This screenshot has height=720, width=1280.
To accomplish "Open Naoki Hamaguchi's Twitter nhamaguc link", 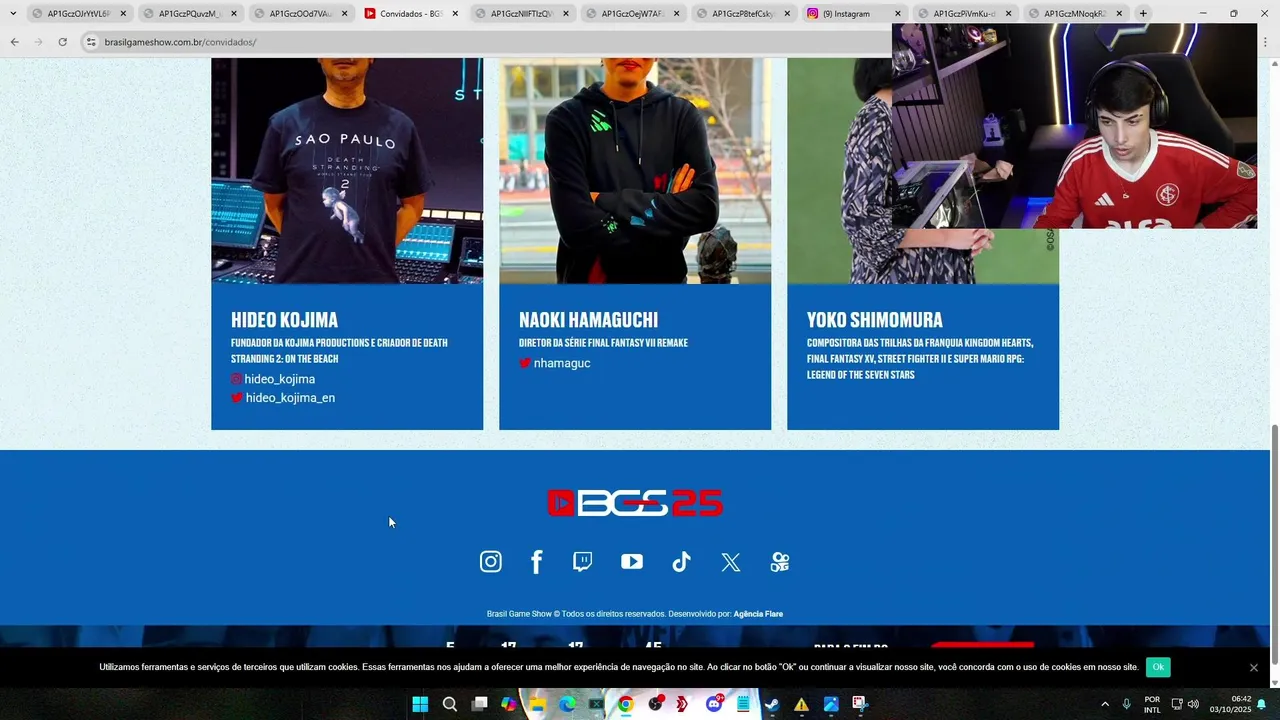I will (x=555, y=363).
